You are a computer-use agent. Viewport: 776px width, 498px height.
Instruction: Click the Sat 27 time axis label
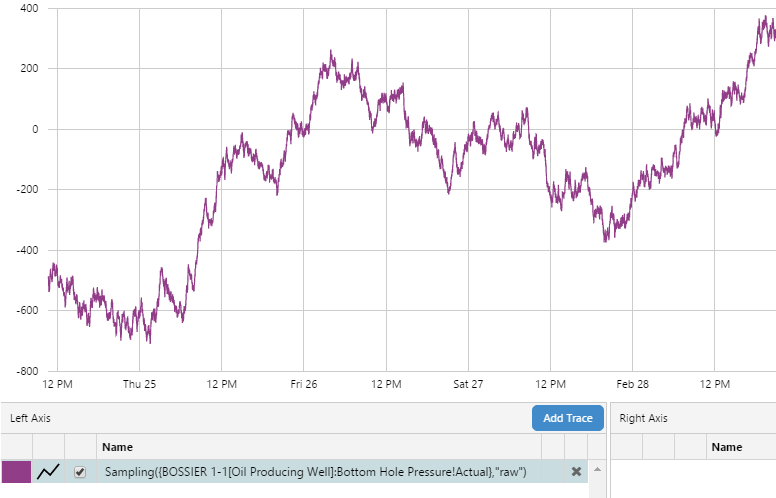(x=468, y=384)
